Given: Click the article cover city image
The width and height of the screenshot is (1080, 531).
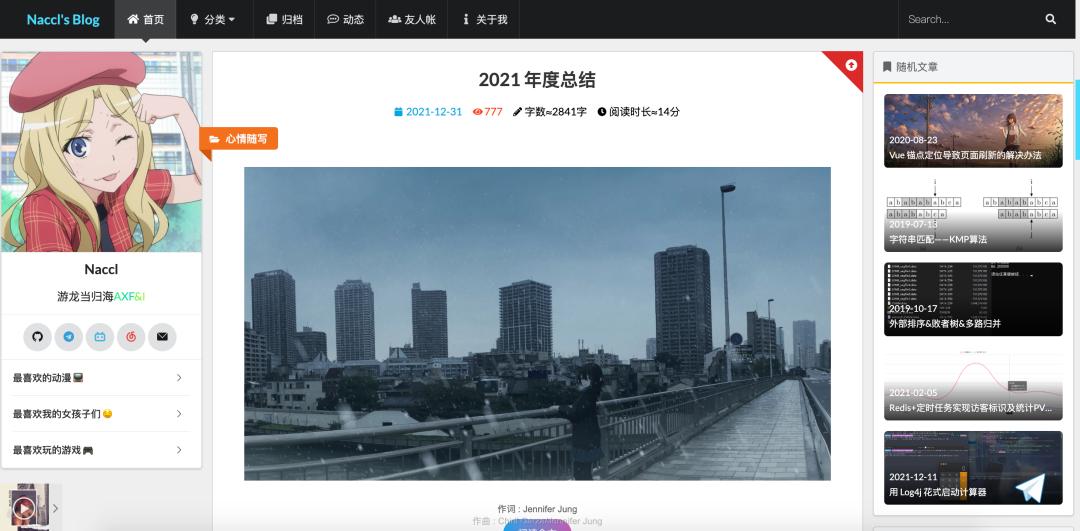Looking at the screenshot, I should tap(537, 324).
